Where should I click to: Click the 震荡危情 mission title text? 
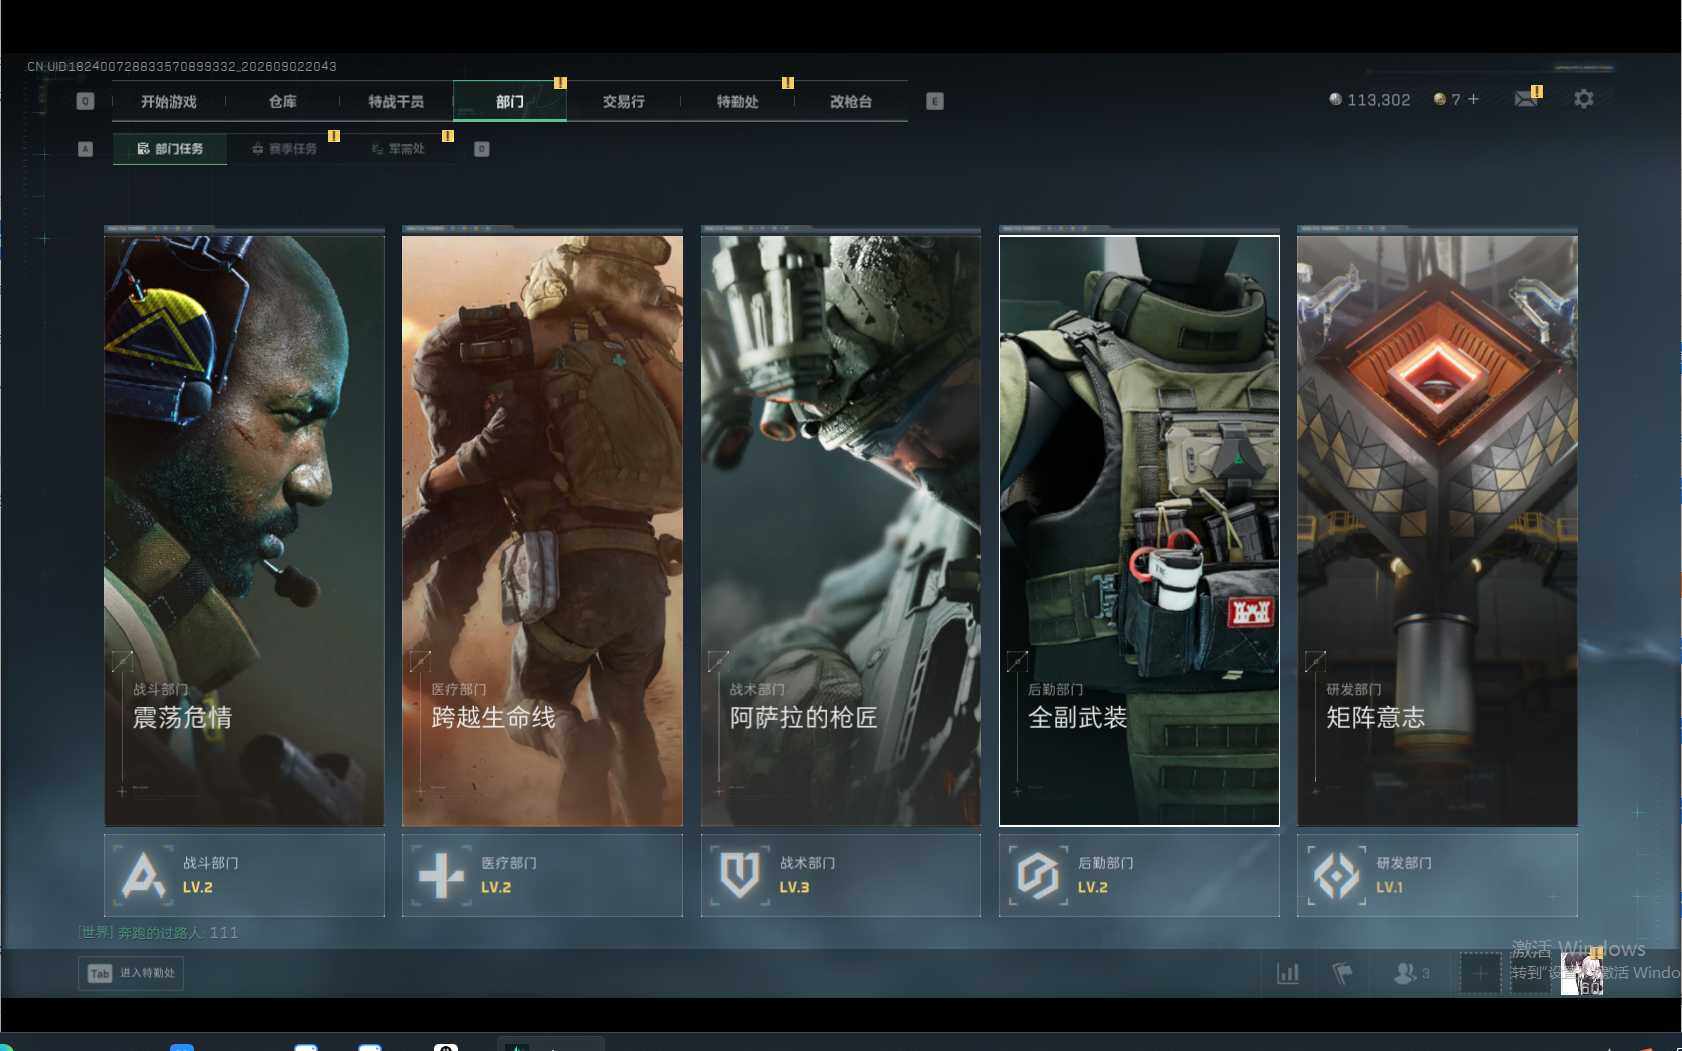click(183, 718)
